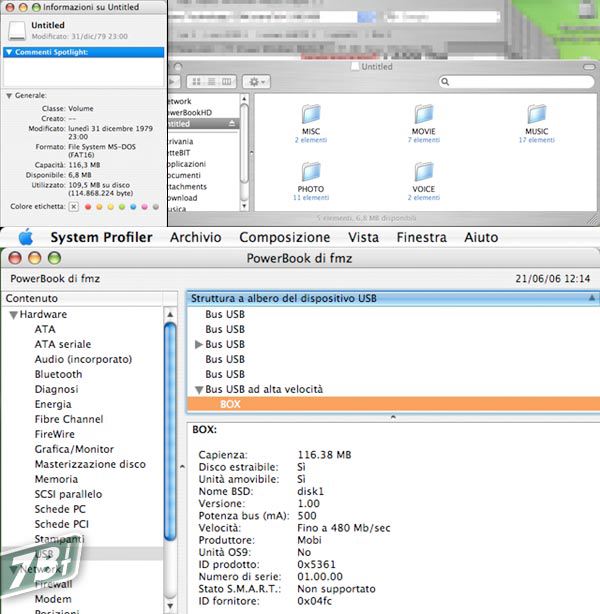This screenshot has width=600, height=614.
Task: Open the MISC folder
Action: 311,115
